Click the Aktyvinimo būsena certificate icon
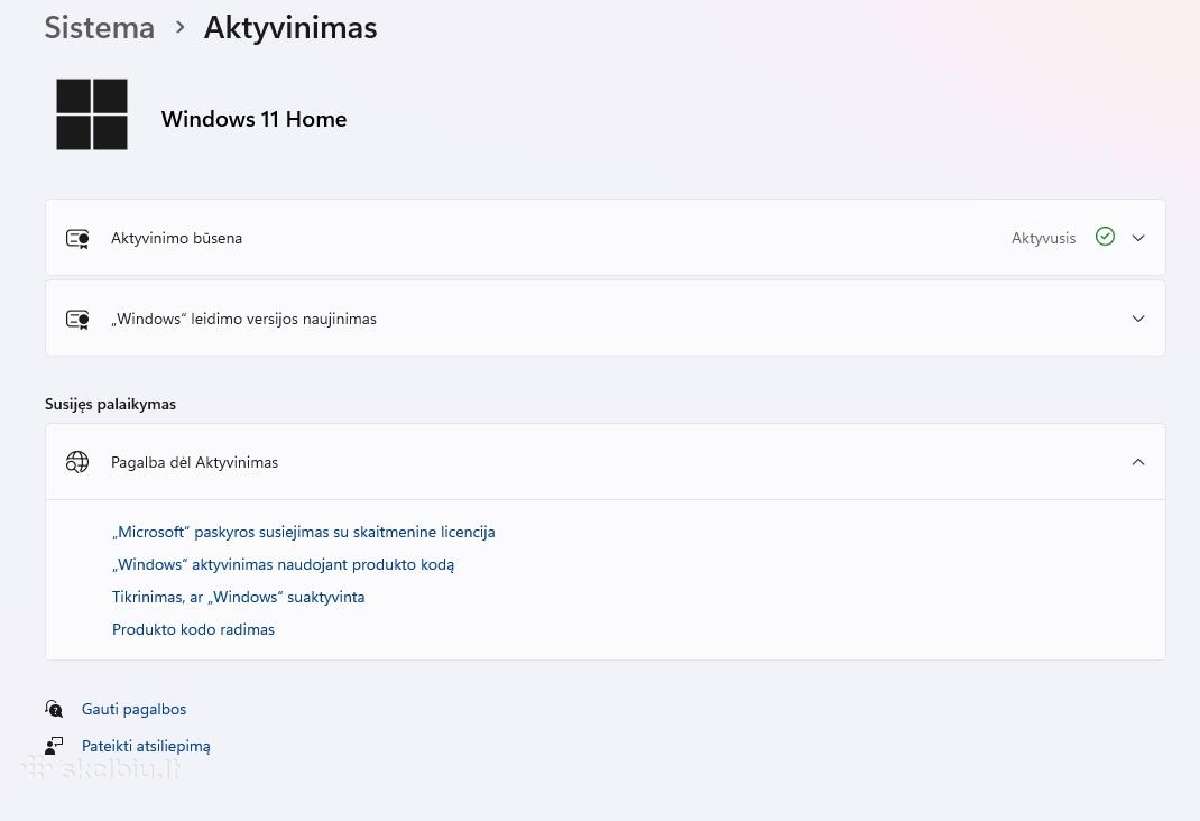Screen dimensions: 1200x821 click(78, 238)
